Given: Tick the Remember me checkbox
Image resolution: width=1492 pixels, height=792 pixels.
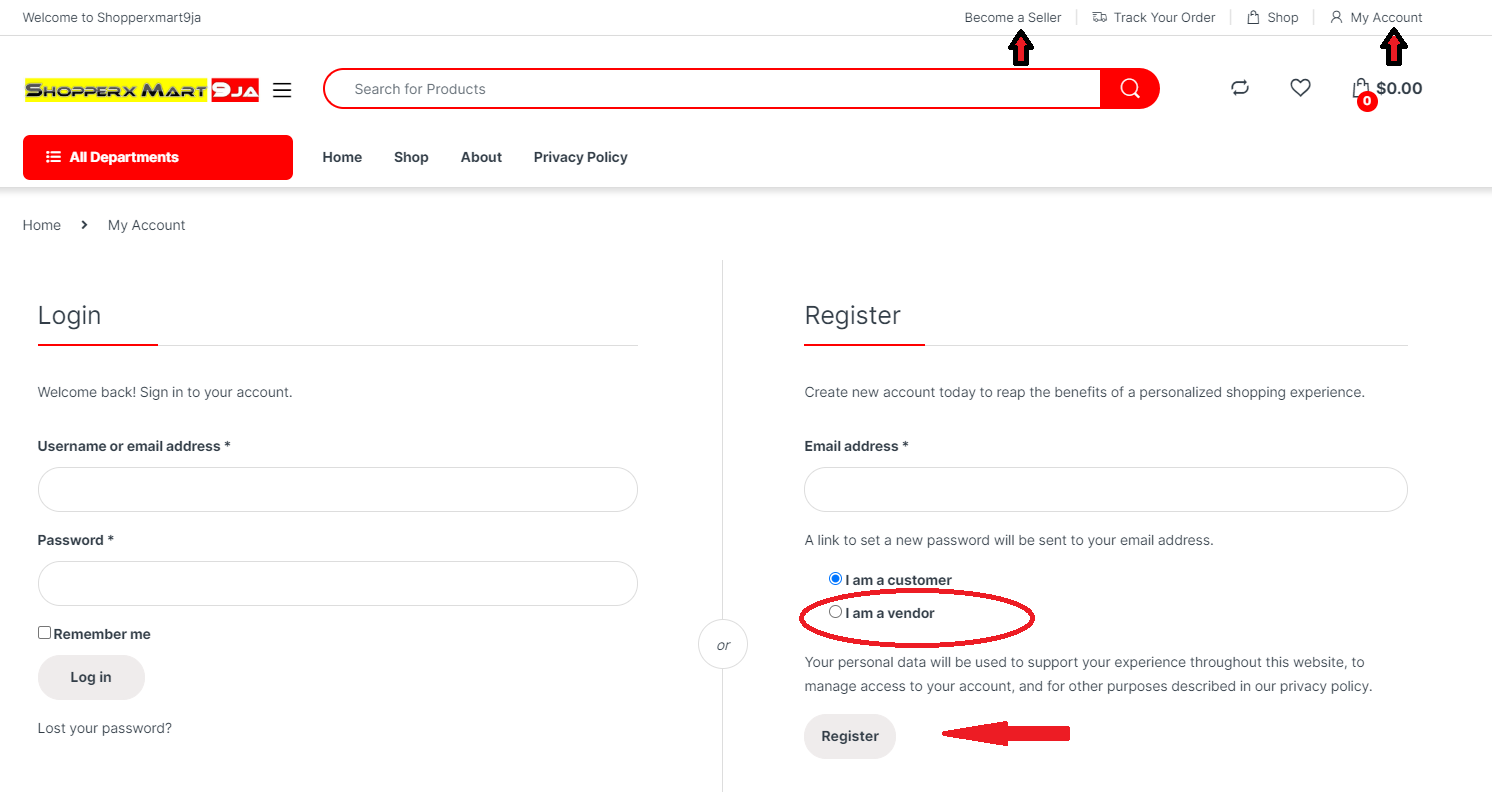Looking at the screenshot, I should point(44,633).
